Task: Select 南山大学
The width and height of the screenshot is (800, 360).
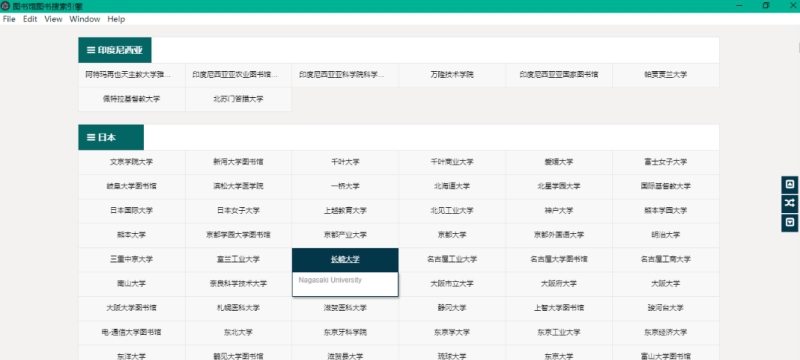Action: (132, 284)
